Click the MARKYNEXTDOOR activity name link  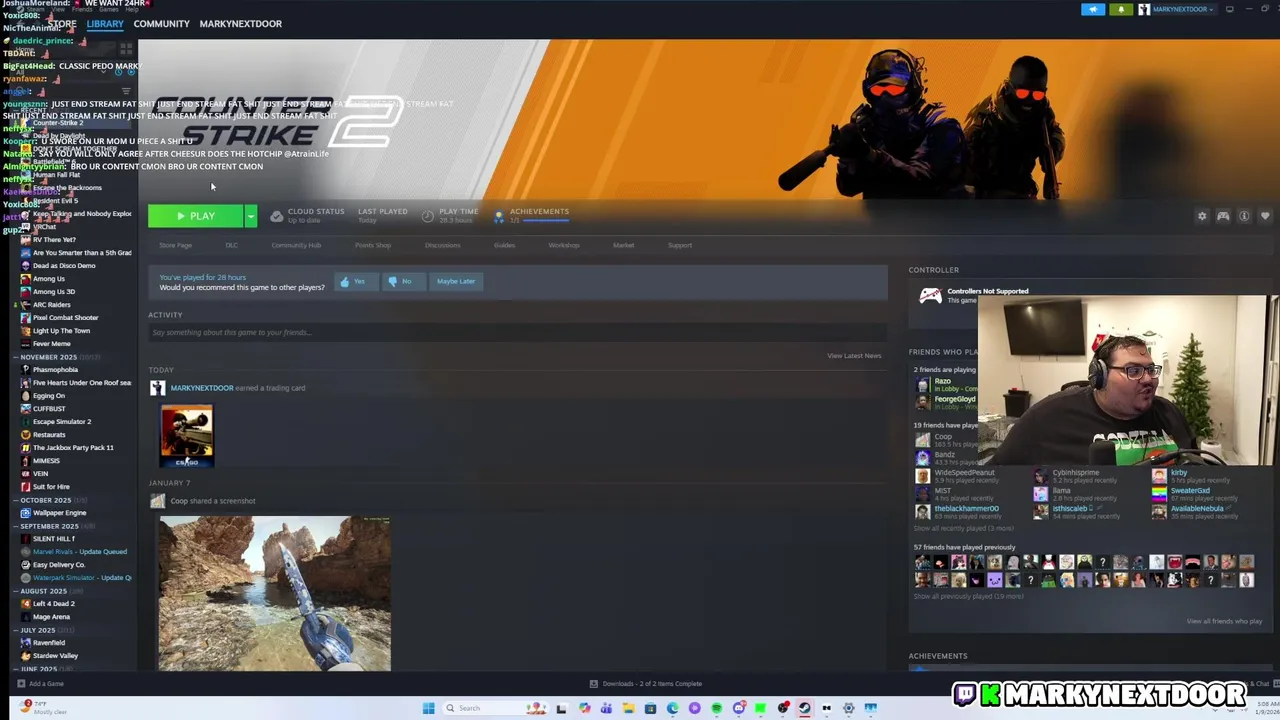202,388
